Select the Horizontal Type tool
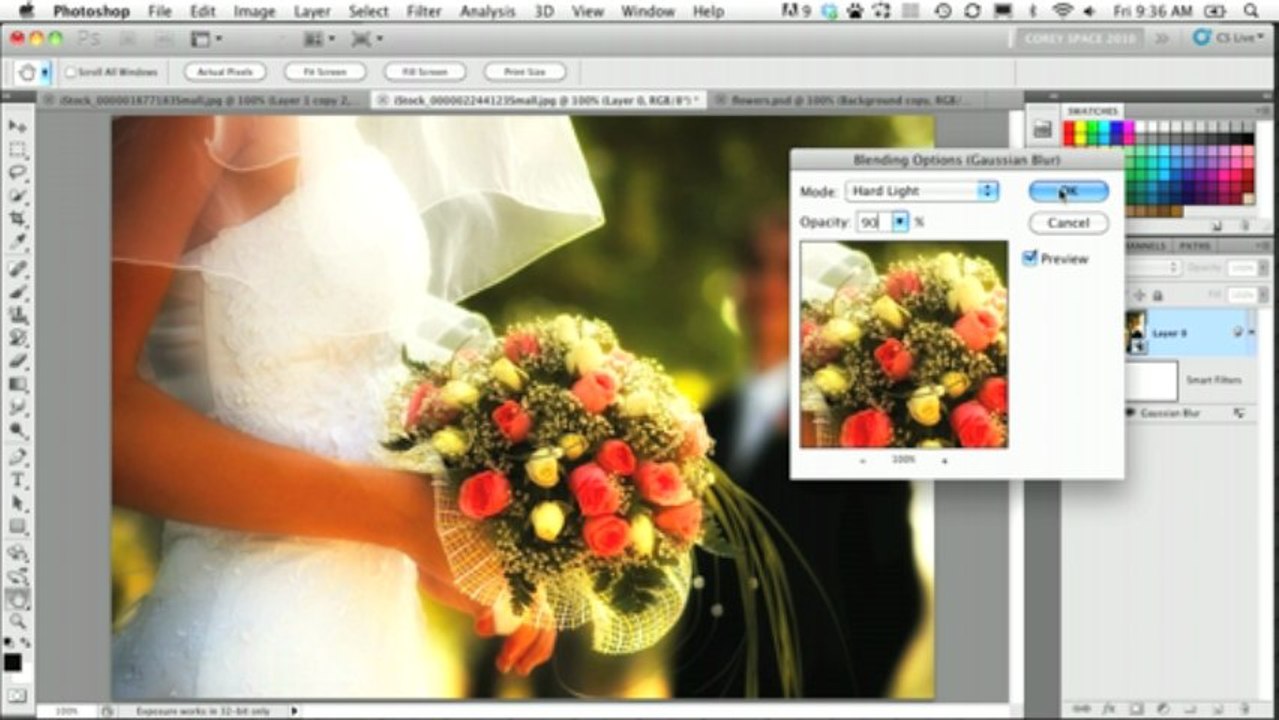This screenshot has height=720, width=1279. point(17,480)
